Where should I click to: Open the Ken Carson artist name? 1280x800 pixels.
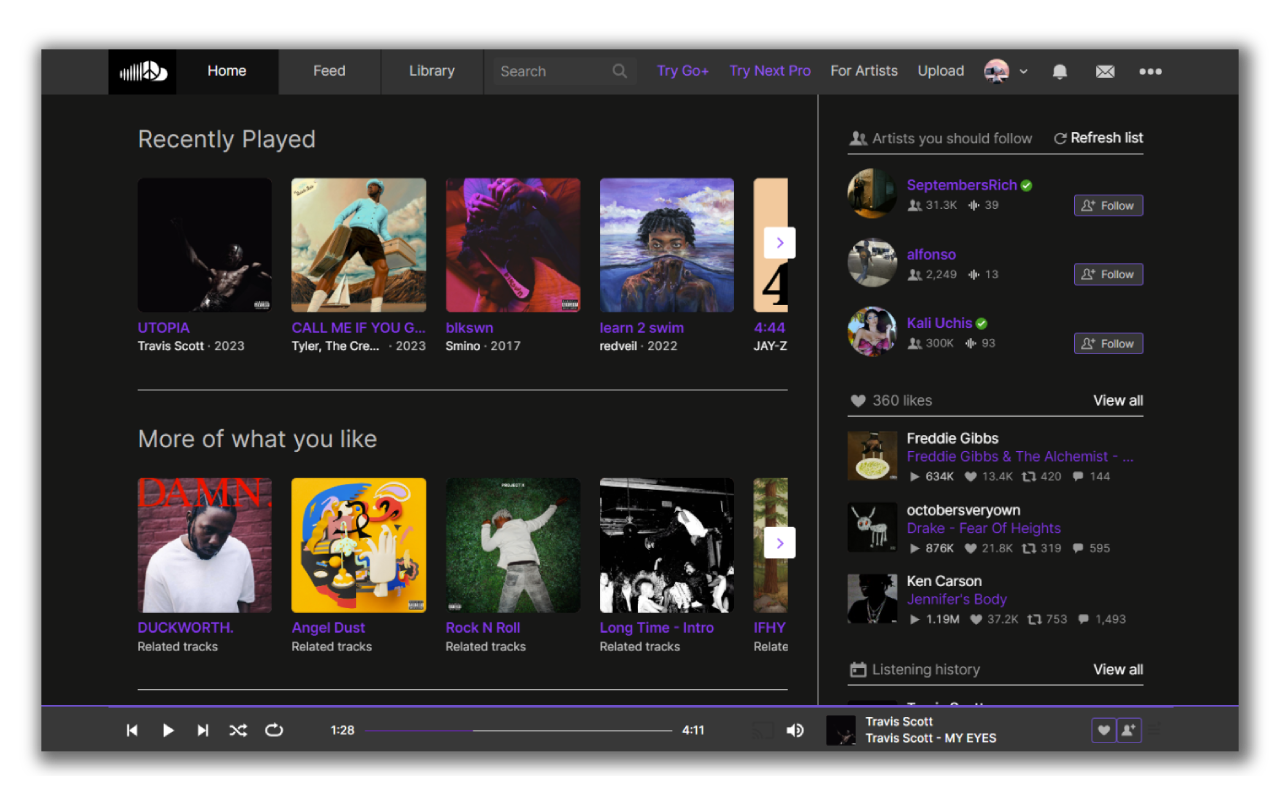click(x=944, y=581)
